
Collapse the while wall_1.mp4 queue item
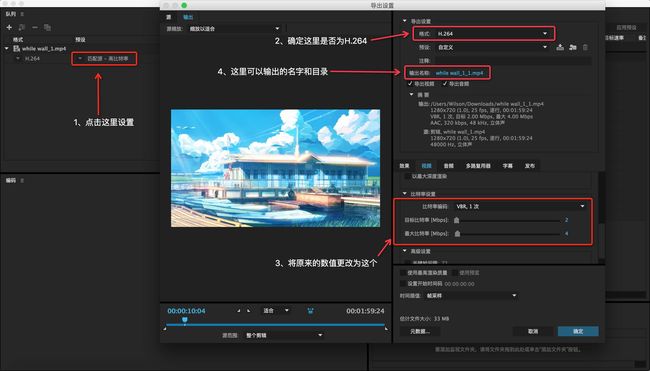pyautogui.click(x=7, y=48)
